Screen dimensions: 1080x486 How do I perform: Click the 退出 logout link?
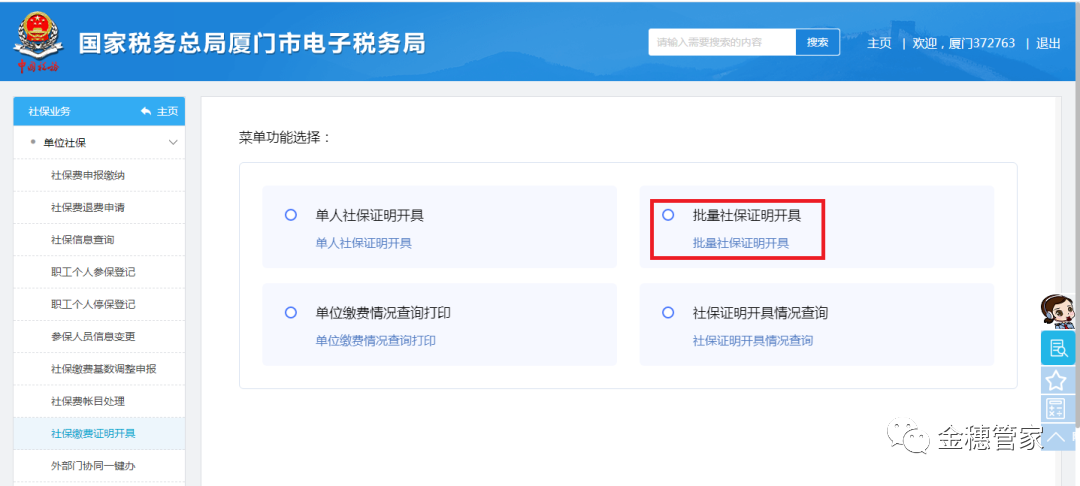(x=1048, y=43)
